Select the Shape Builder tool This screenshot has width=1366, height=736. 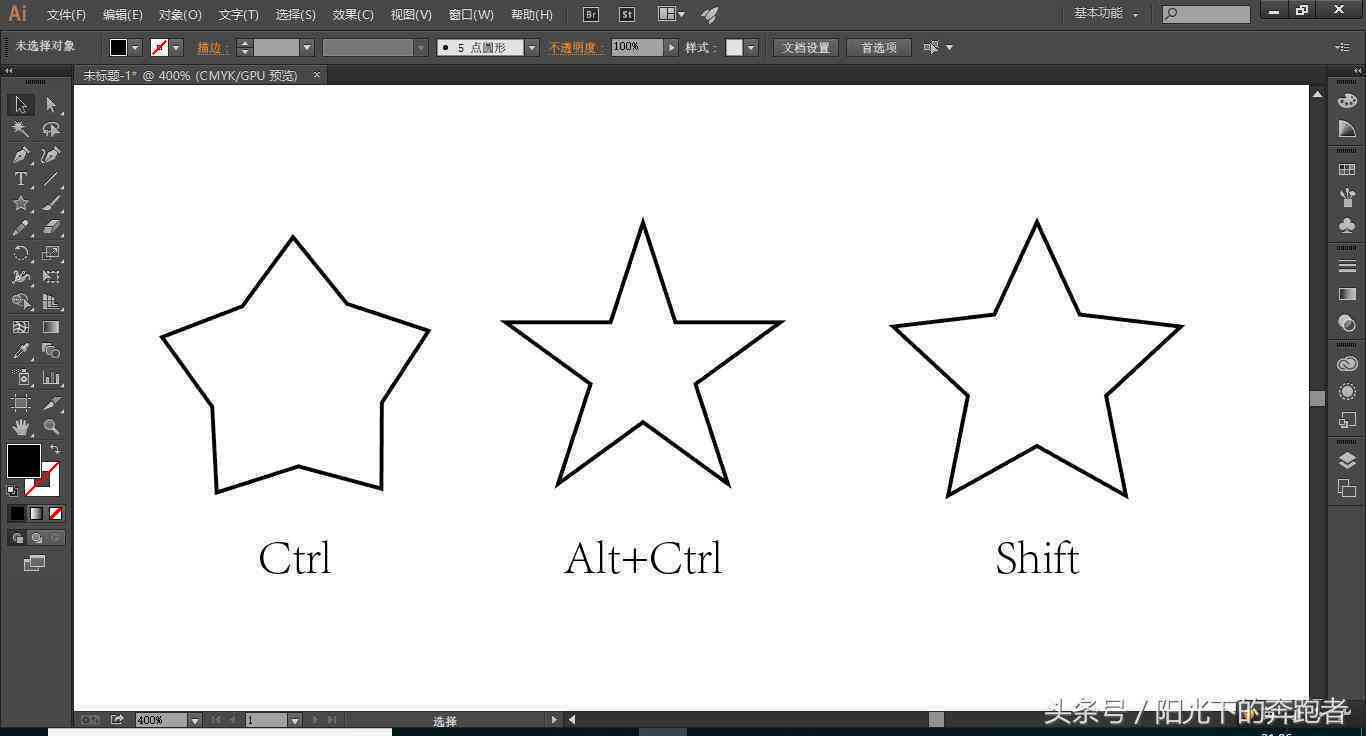[20, 302]
